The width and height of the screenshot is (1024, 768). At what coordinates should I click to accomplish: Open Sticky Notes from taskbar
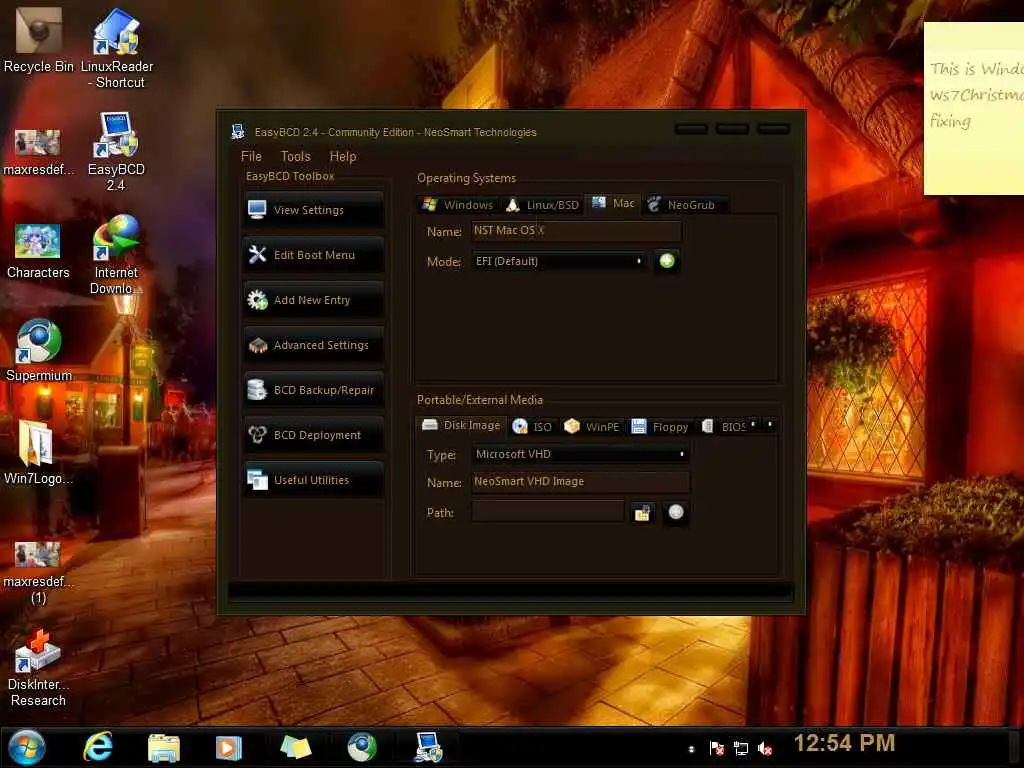pyautogui.click(x=295, y=747)
